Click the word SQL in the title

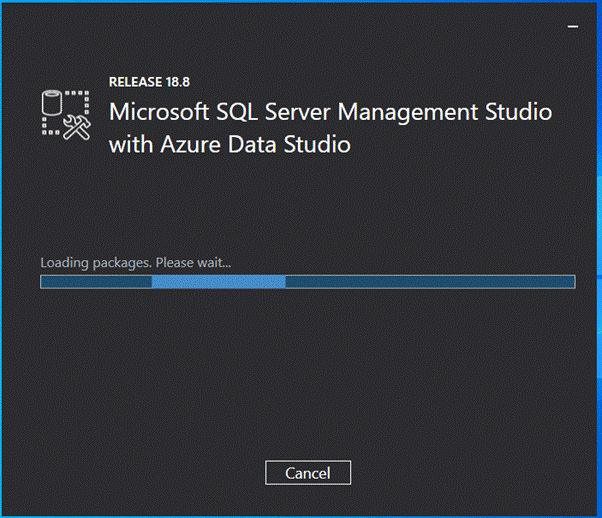[236, 112]
